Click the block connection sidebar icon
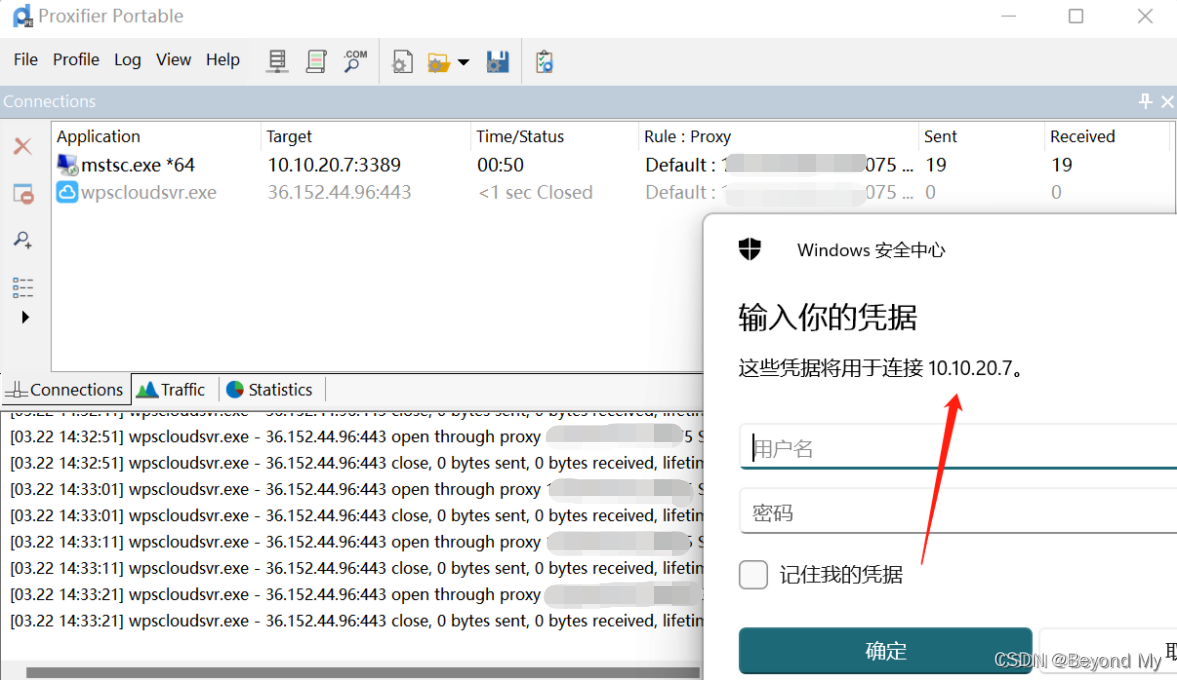The width and height of the screenshot is (1177, 680). (23, 194)
